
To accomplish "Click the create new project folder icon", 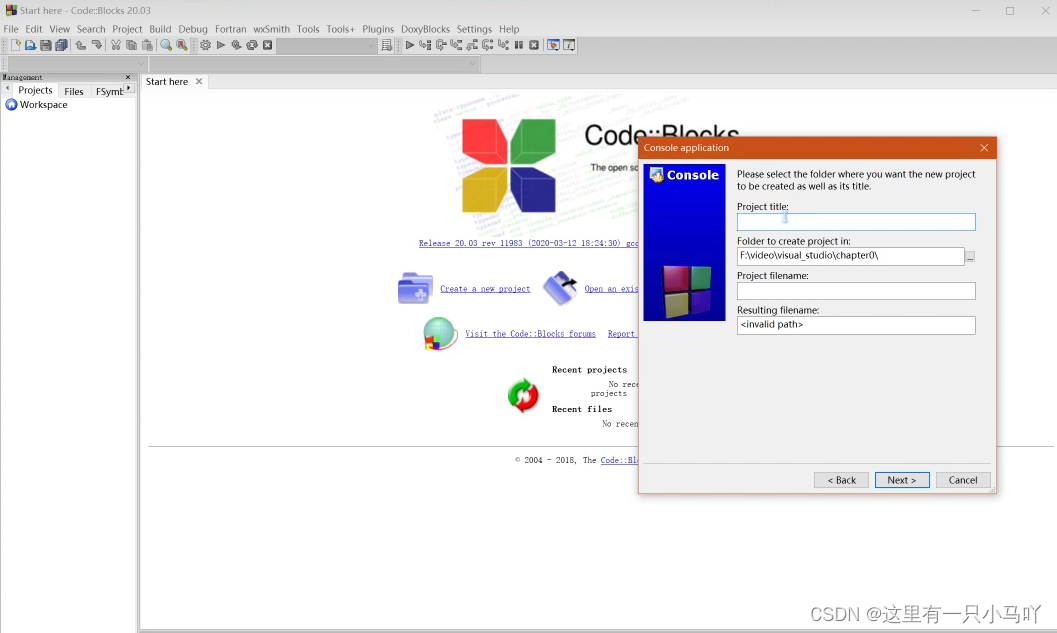I will coord(415,289).
